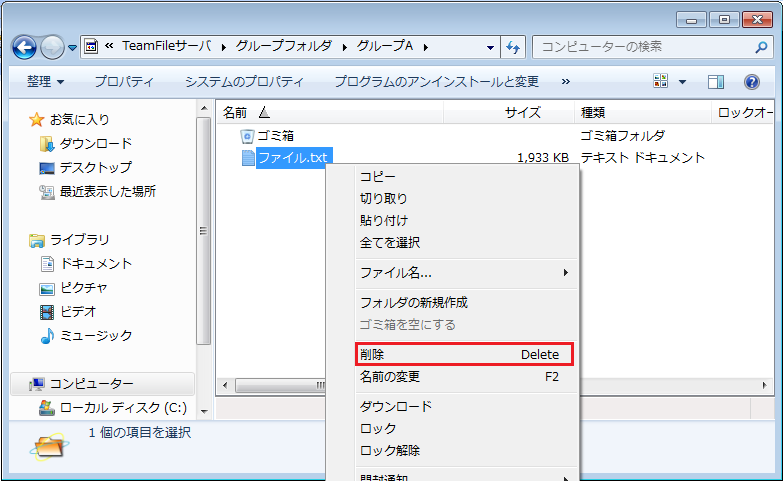Image resolution: width=783 pixels, height=481 pixels.
Task: Click the search magnifier icon
Action: pyautogui.click(x=761, y=46)
